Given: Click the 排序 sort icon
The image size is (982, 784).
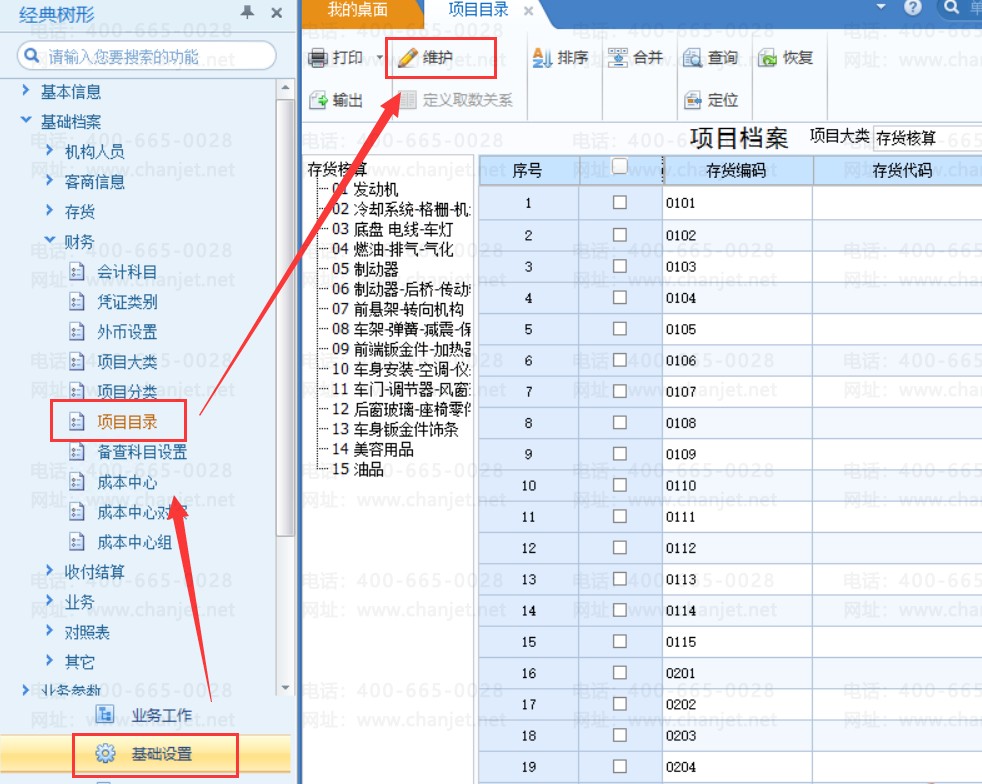Looking at the screenshot, I should (x=542, y=58).
